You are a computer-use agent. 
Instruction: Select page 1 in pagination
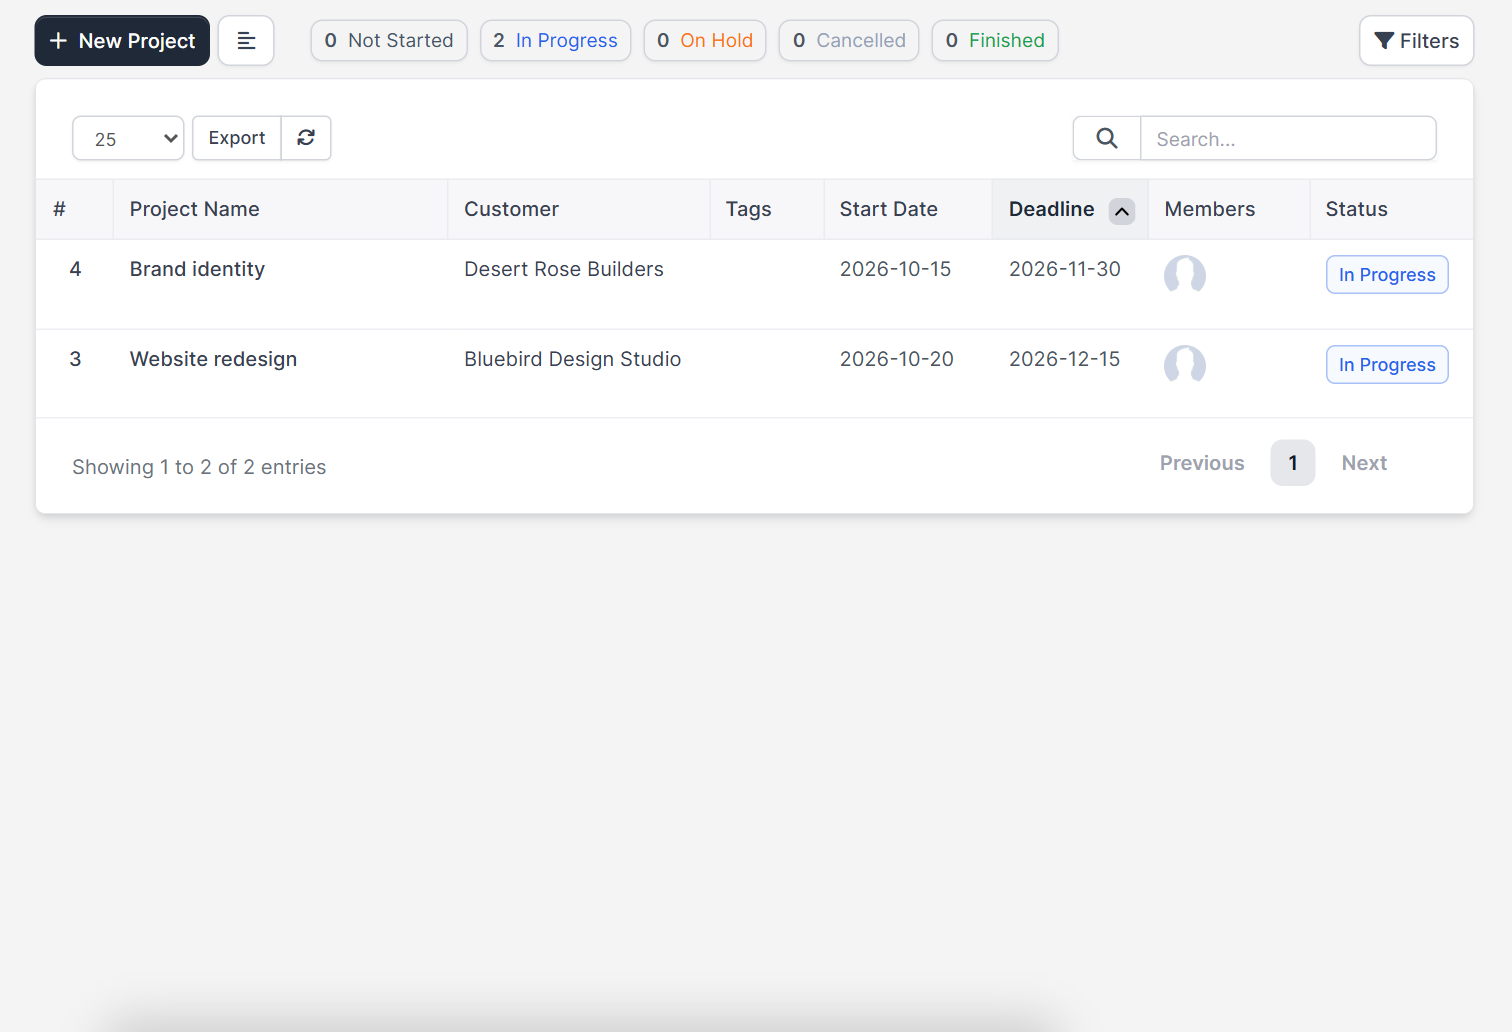click(1293, 463)
